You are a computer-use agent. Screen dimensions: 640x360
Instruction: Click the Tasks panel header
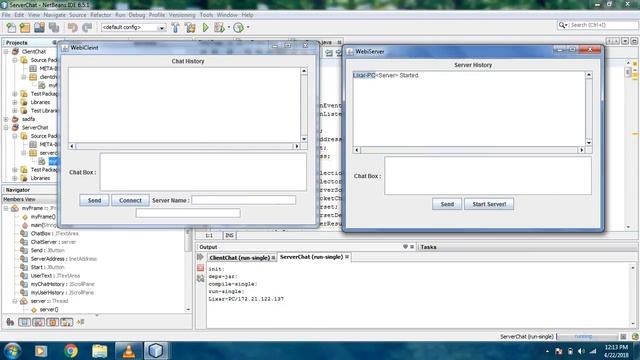428,247
